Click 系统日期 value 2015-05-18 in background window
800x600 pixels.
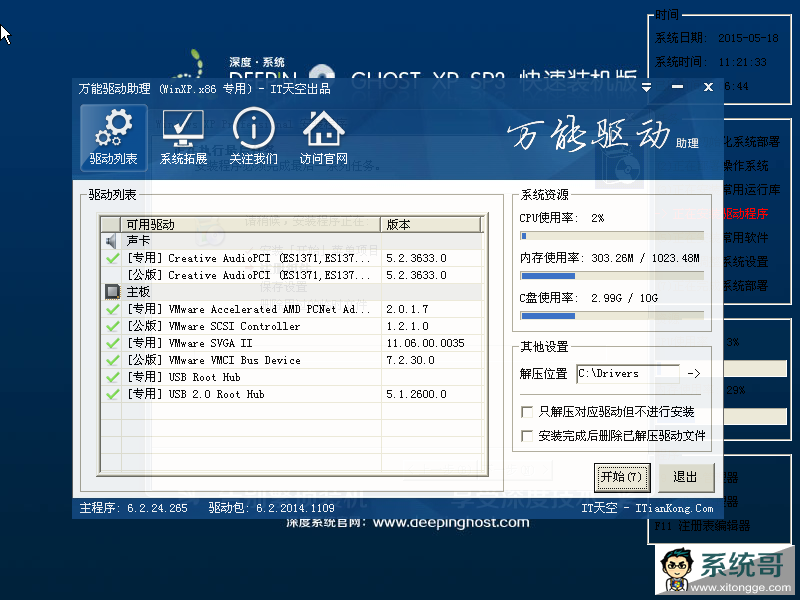pyautogui.click(x=748, y=38)
